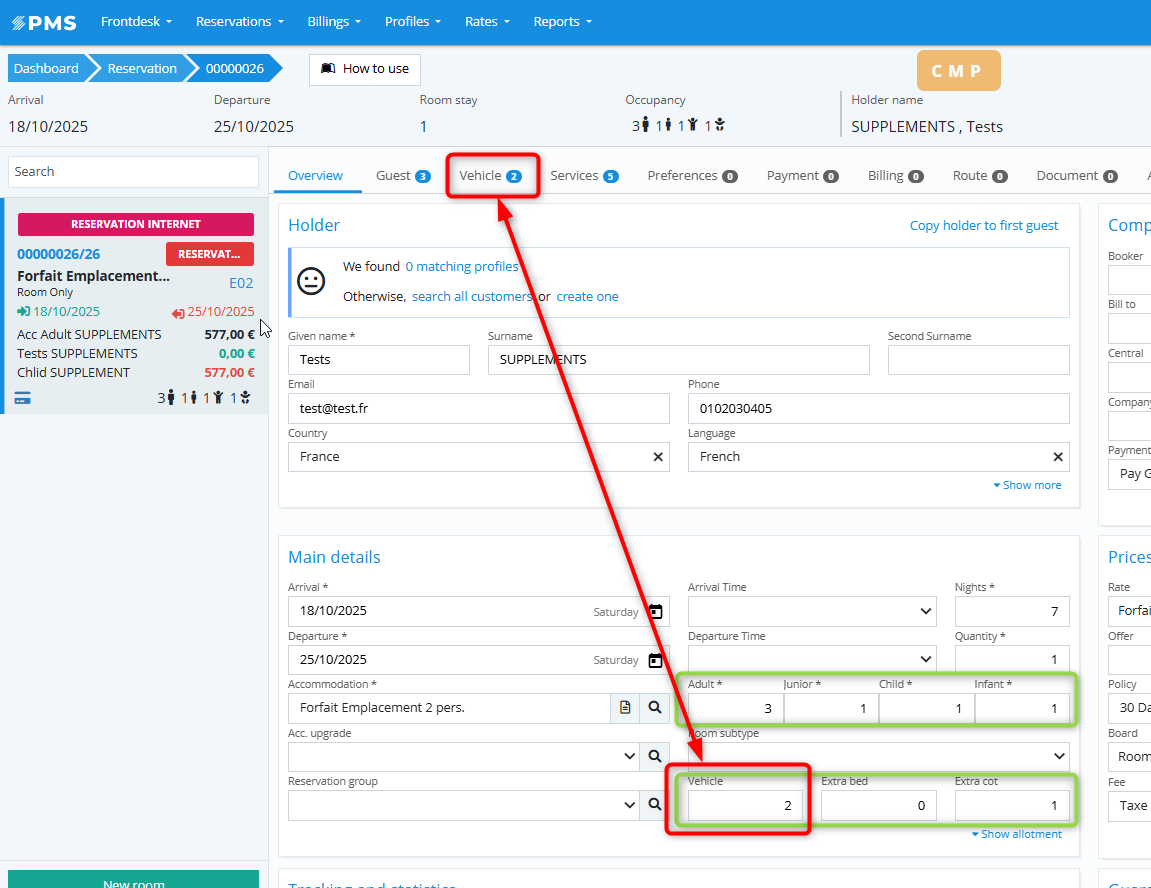Open the Room subtype dropdown

(878, 756)
